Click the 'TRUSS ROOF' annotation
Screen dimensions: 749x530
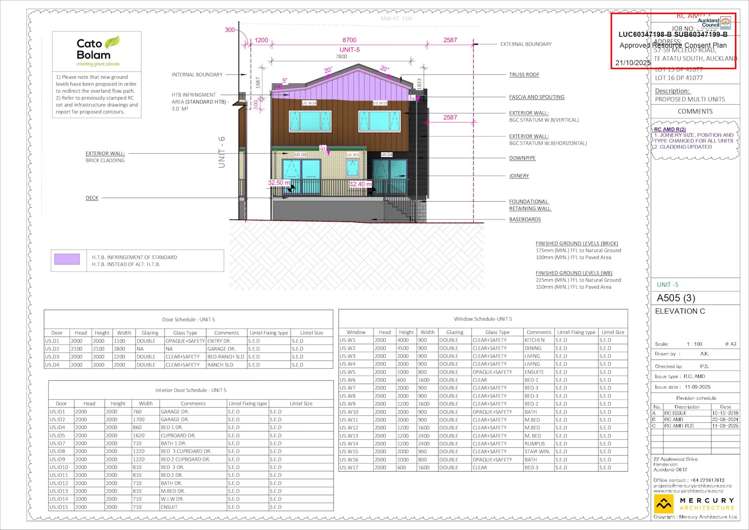[x=524, y=74]
